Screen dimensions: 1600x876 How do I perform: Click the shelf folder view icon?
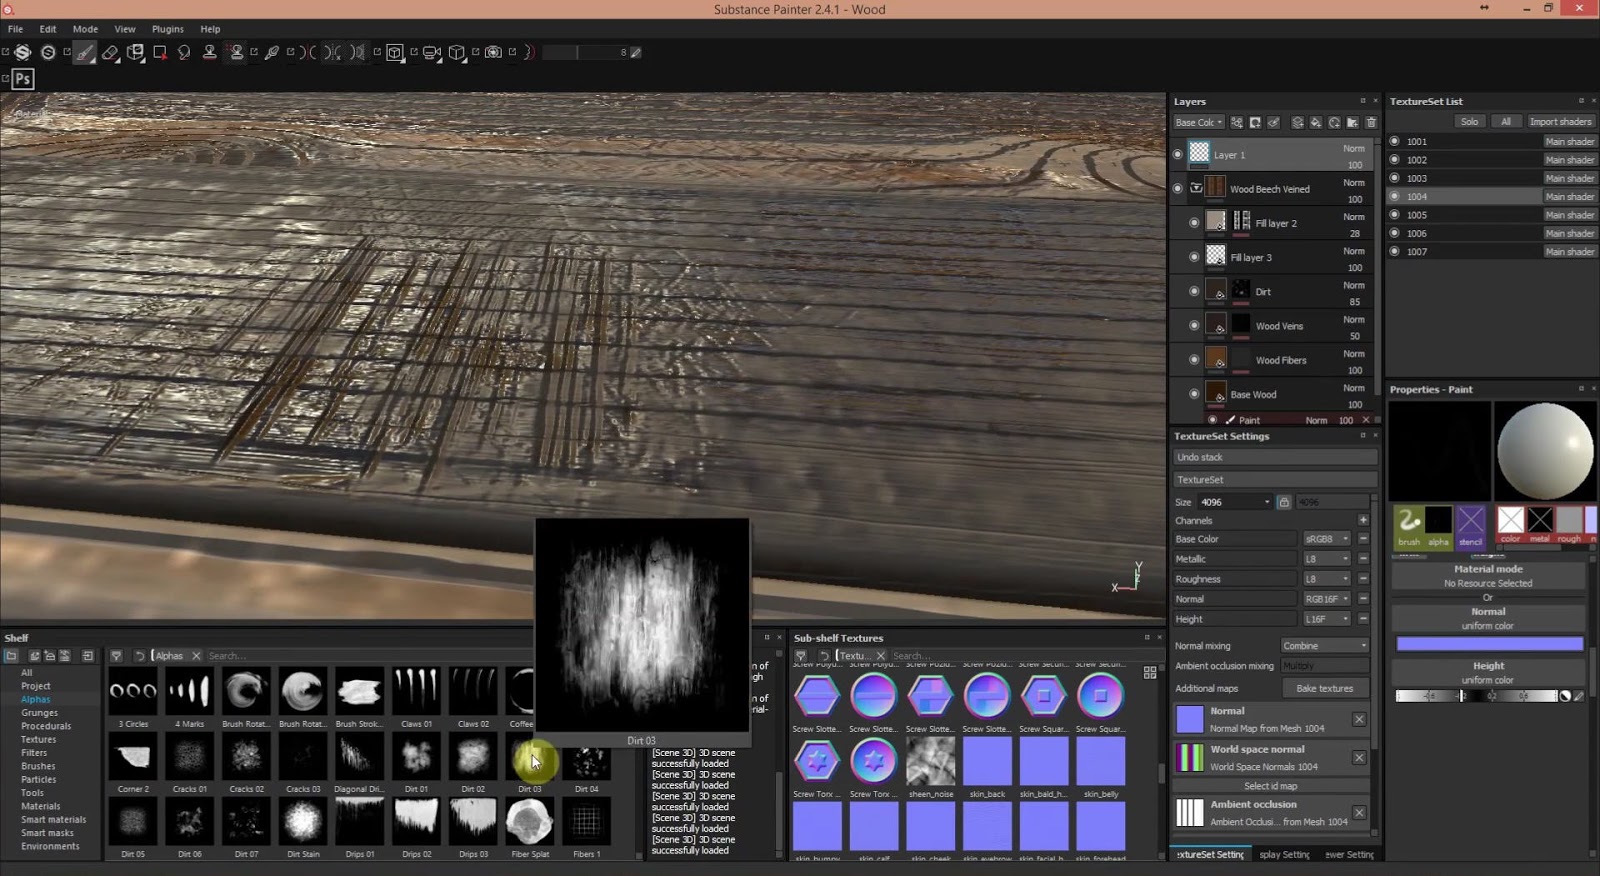coord(11,656)
